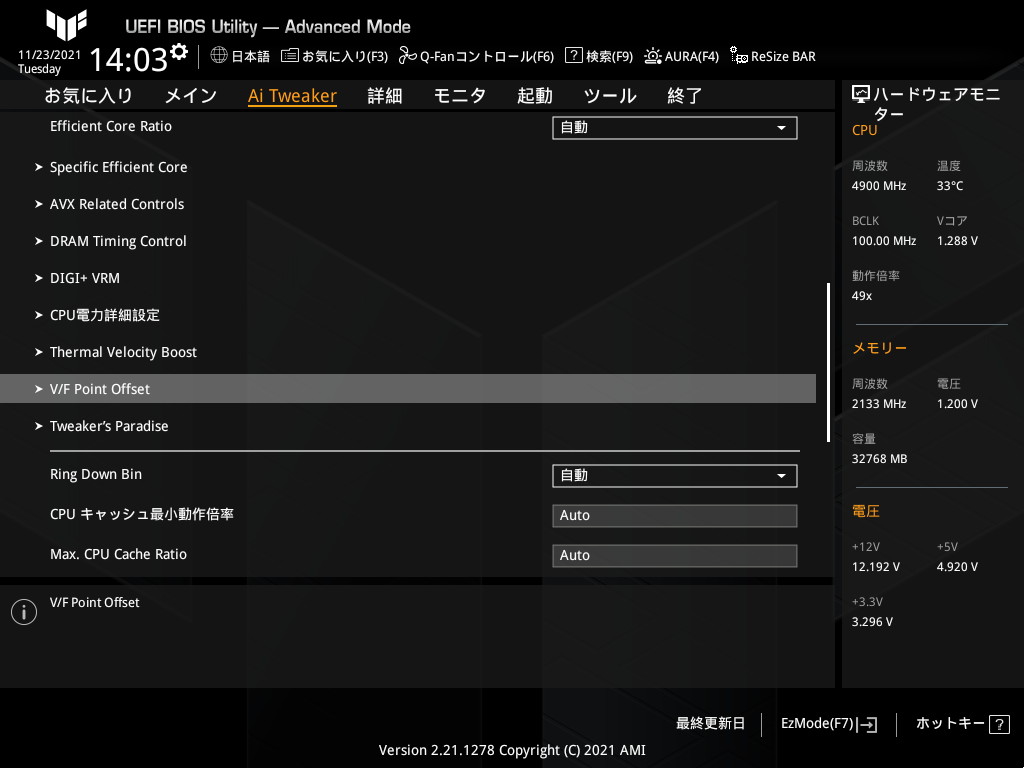Click the 検索(F9) label

click(609, 57)
